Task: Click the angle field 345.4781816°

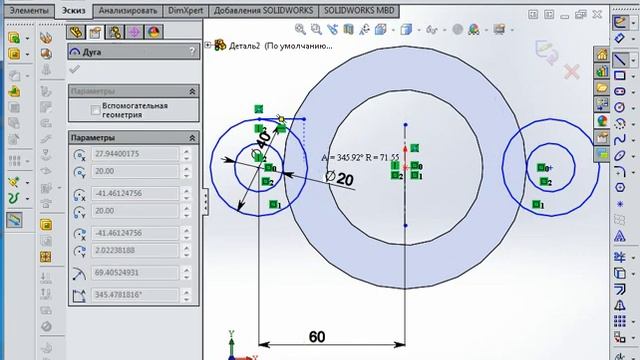Action: tap(135, 295)
